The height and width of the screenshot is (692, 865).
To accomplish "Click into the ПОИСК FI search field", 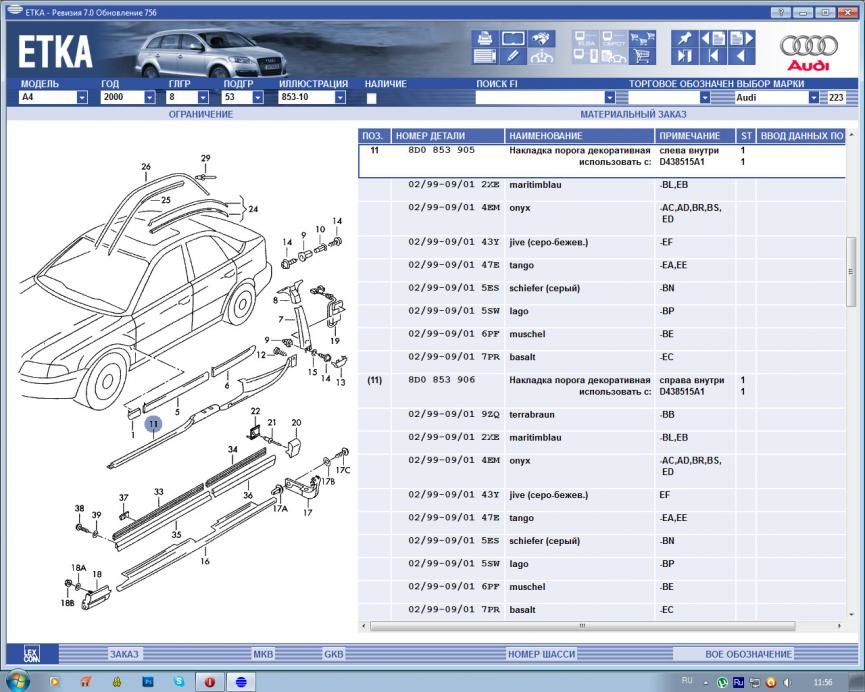I will [540, 97].
